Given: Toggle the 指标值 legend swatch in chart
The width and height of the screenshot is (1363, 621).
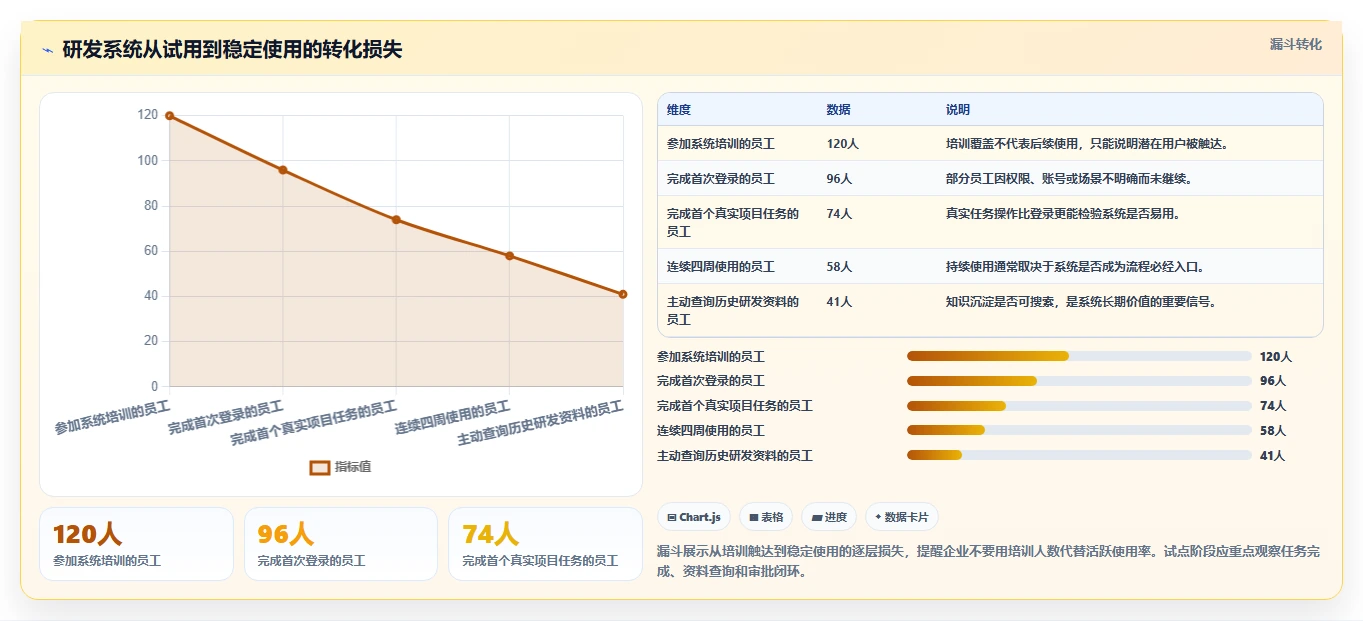Looking at the screenshot, I should pyautogui.click(x=320, y=467).
